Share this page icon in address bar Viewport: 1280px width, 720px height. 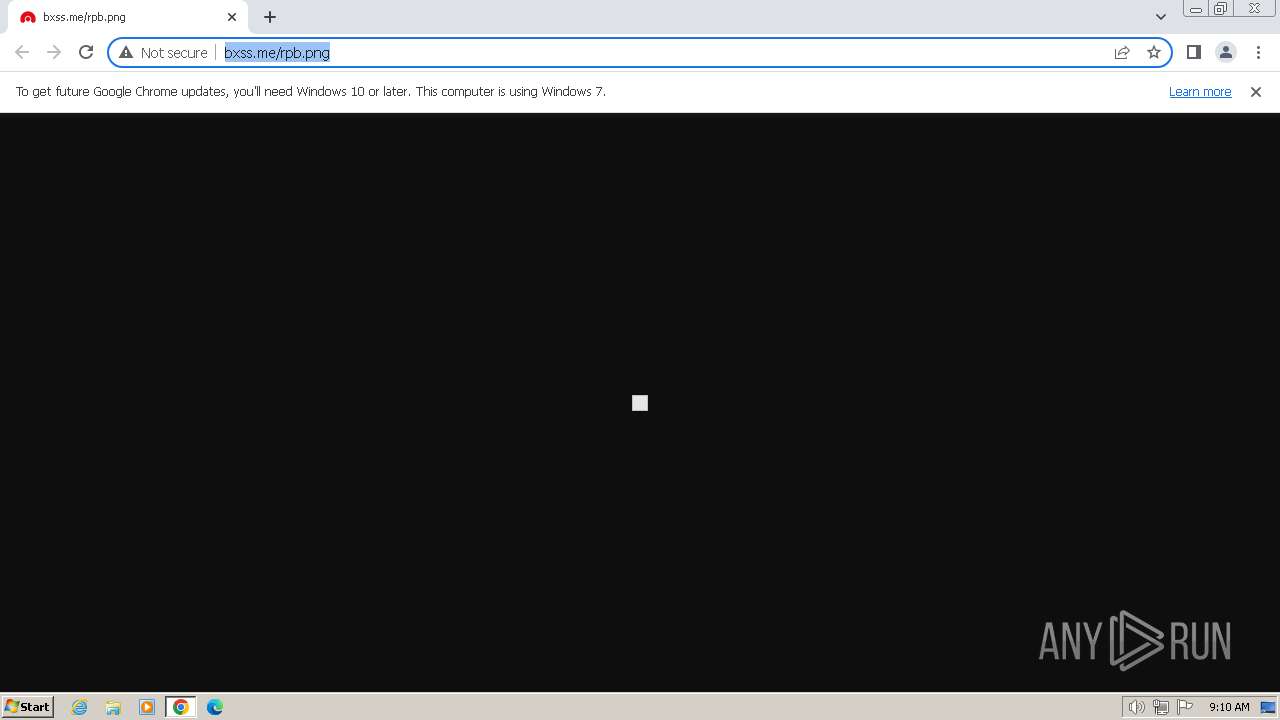pyautogui.click(x=1122, y=52)
